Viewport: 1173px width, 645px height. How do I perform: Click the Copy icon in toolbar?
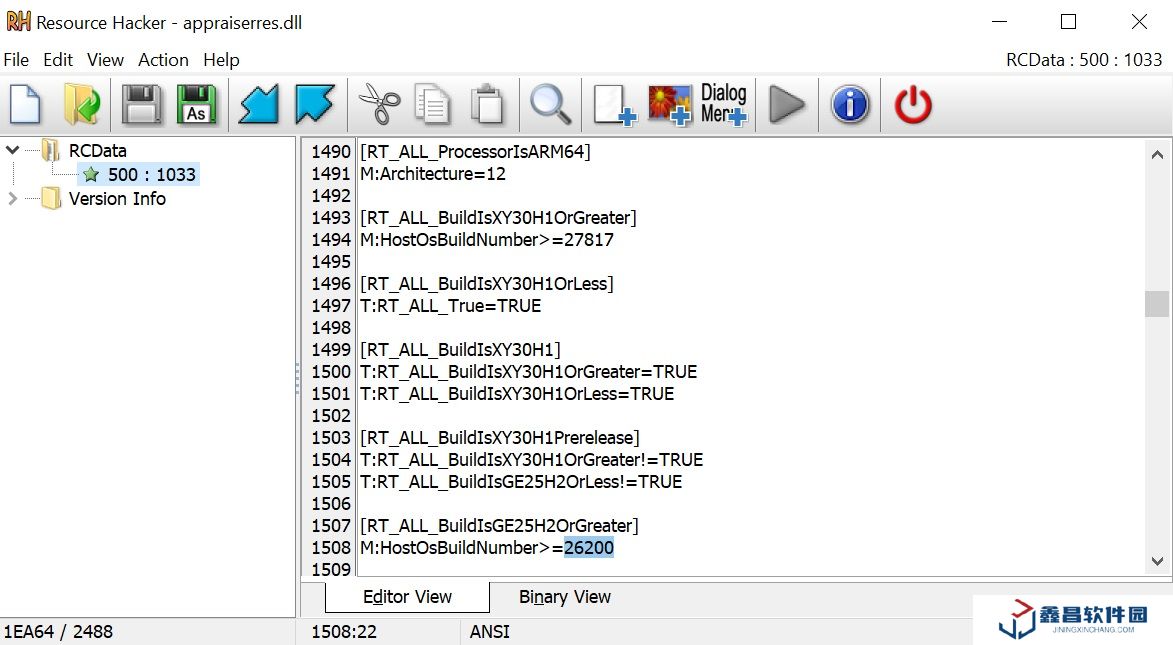point(433,104)
